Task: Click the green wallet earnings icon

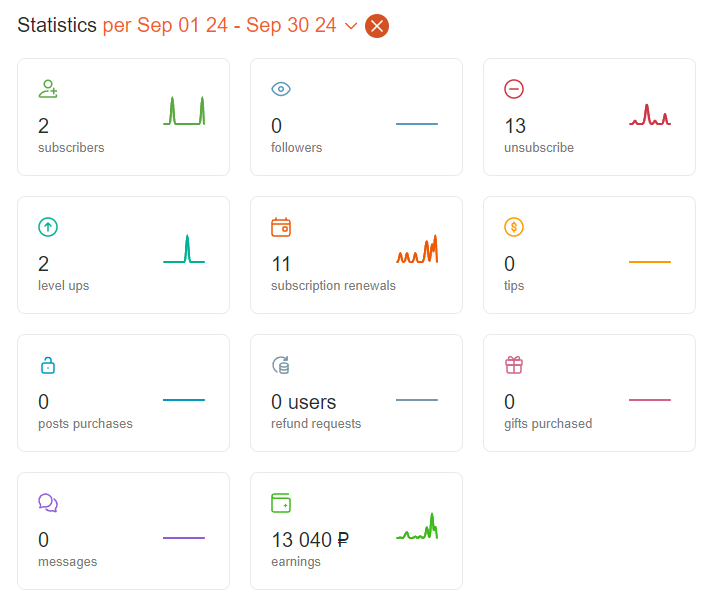Action: tap(281, 503)
